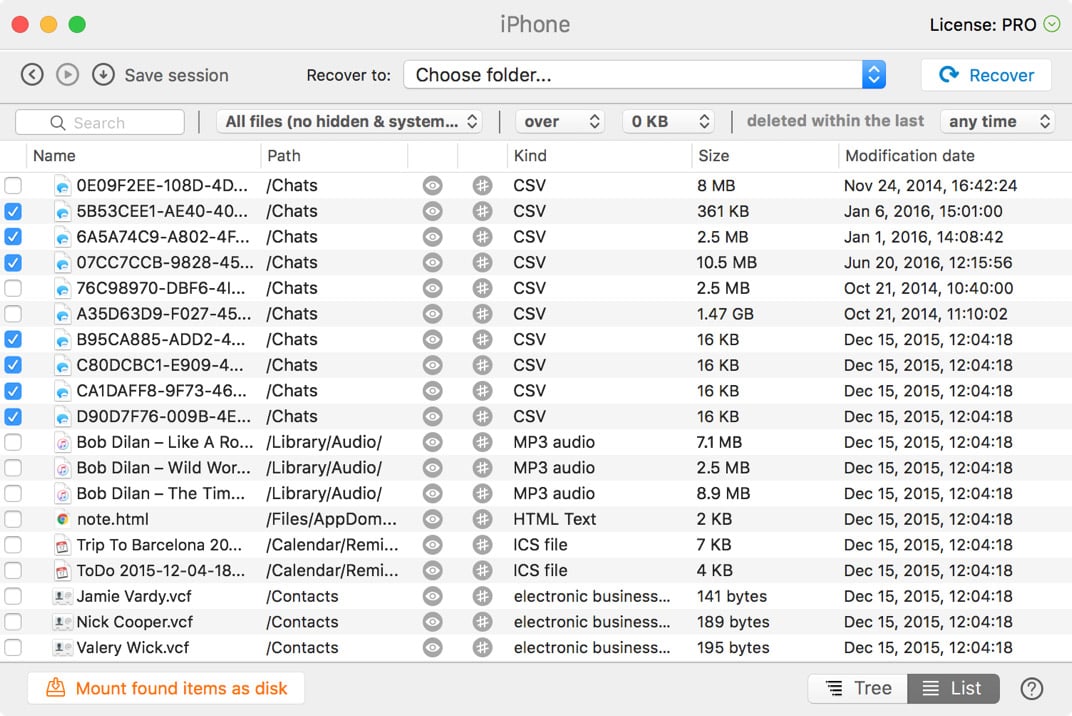Screen dimensions: 1072x716
Task: Preview note.html using the eye icon
Action: click(432, 519)
